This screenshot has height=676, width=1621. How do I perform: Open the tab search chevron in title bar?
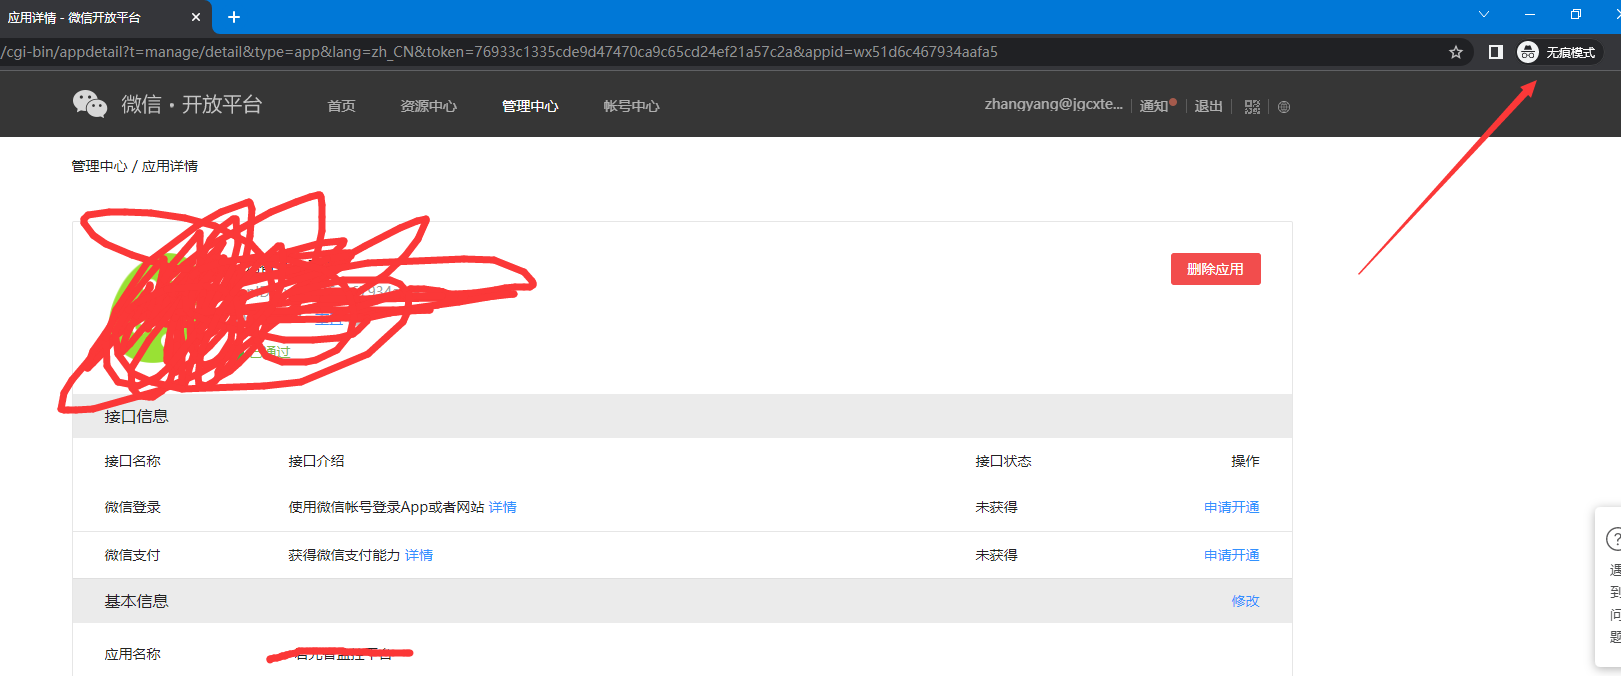click(1484, 14)
